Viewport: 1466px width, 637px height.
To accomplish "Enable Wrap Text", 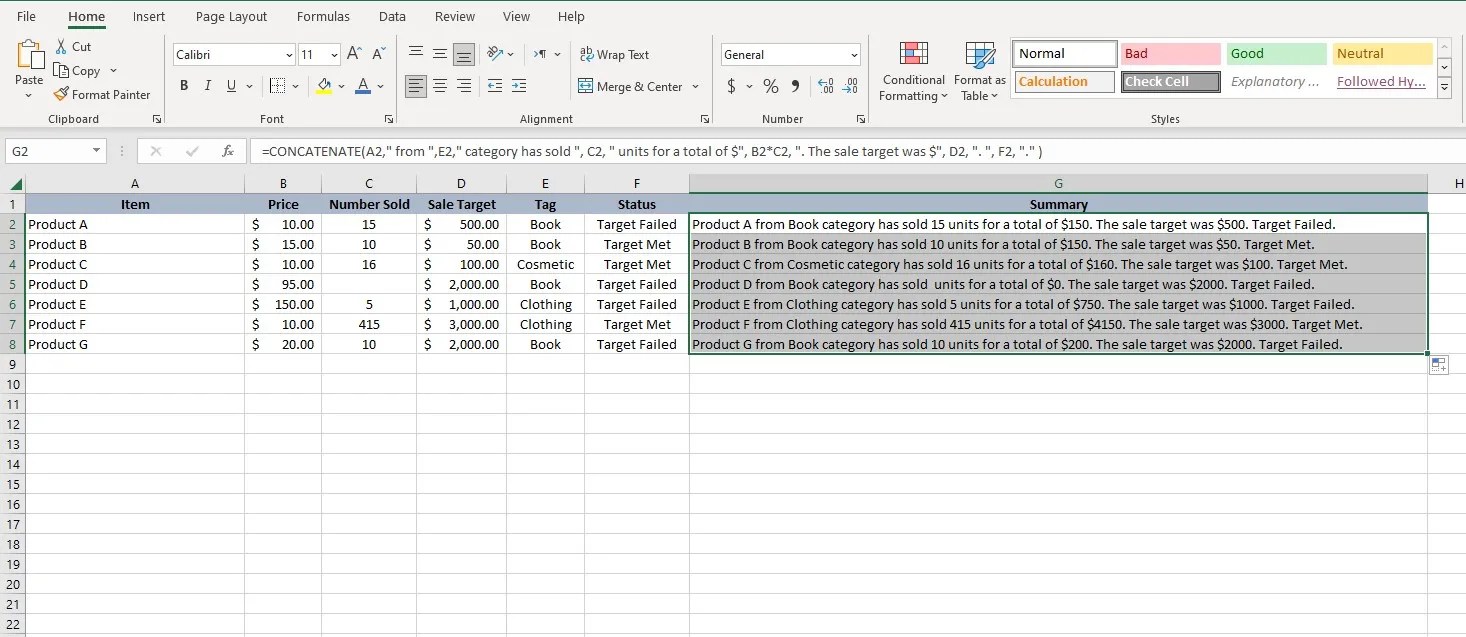I will [614, 54].
